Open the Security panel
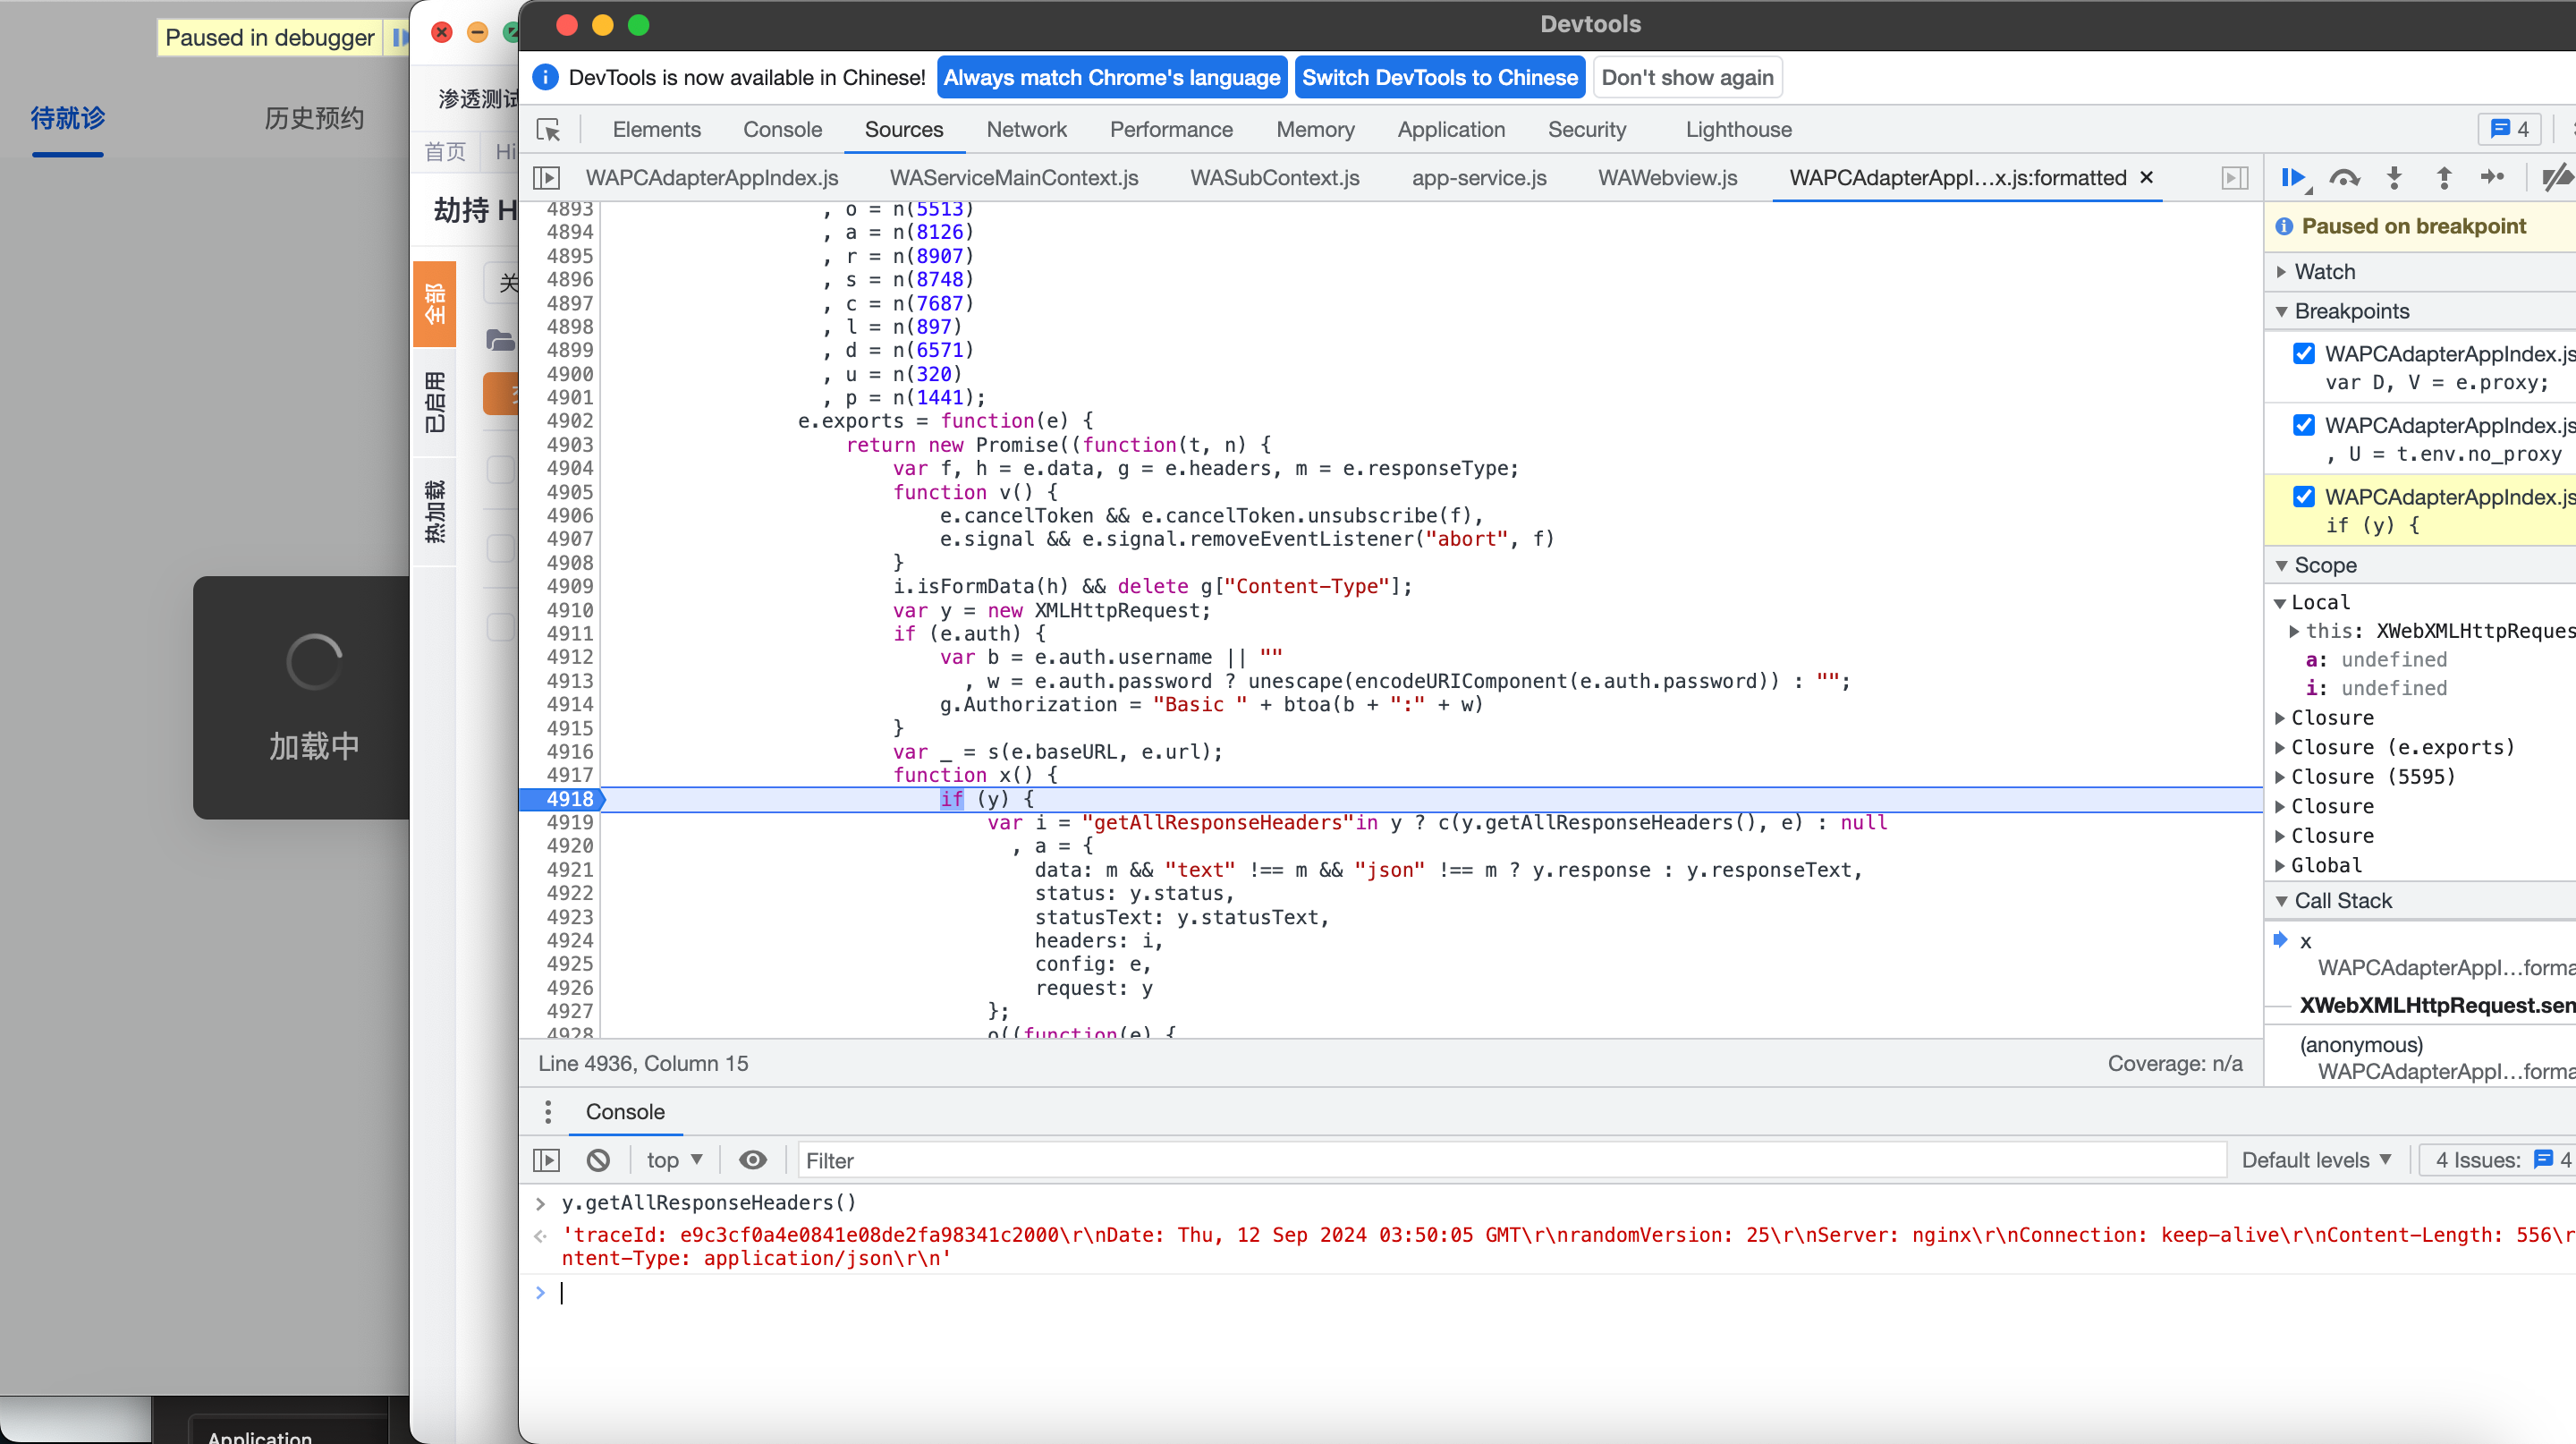Screen dimensions: 2576x1444 click(1587, 129)
